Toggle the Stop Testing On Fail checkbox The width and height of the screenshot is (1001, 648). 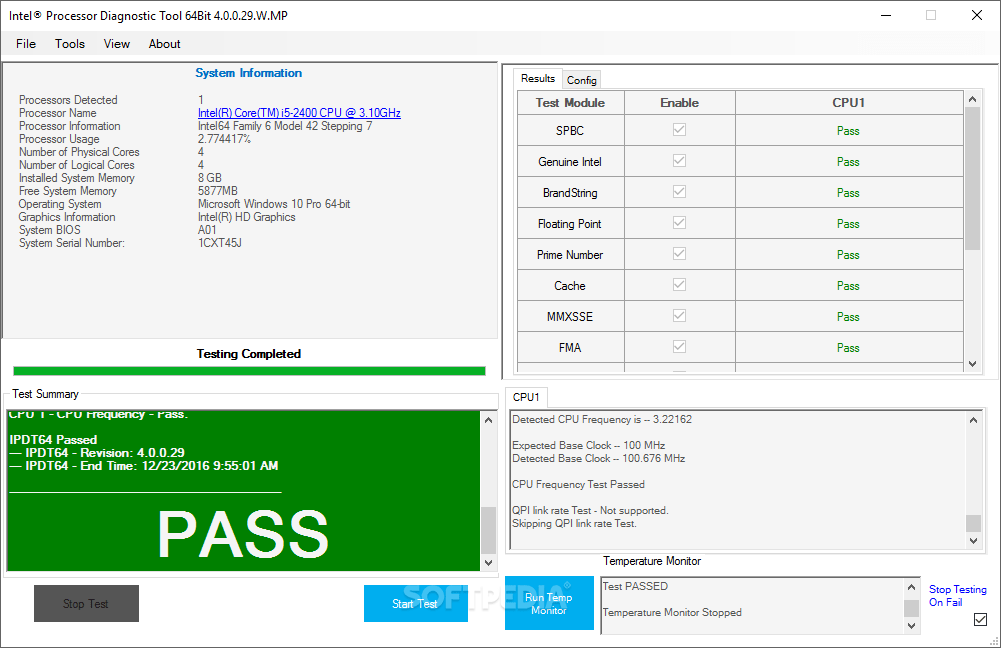(x=981, y=619)
